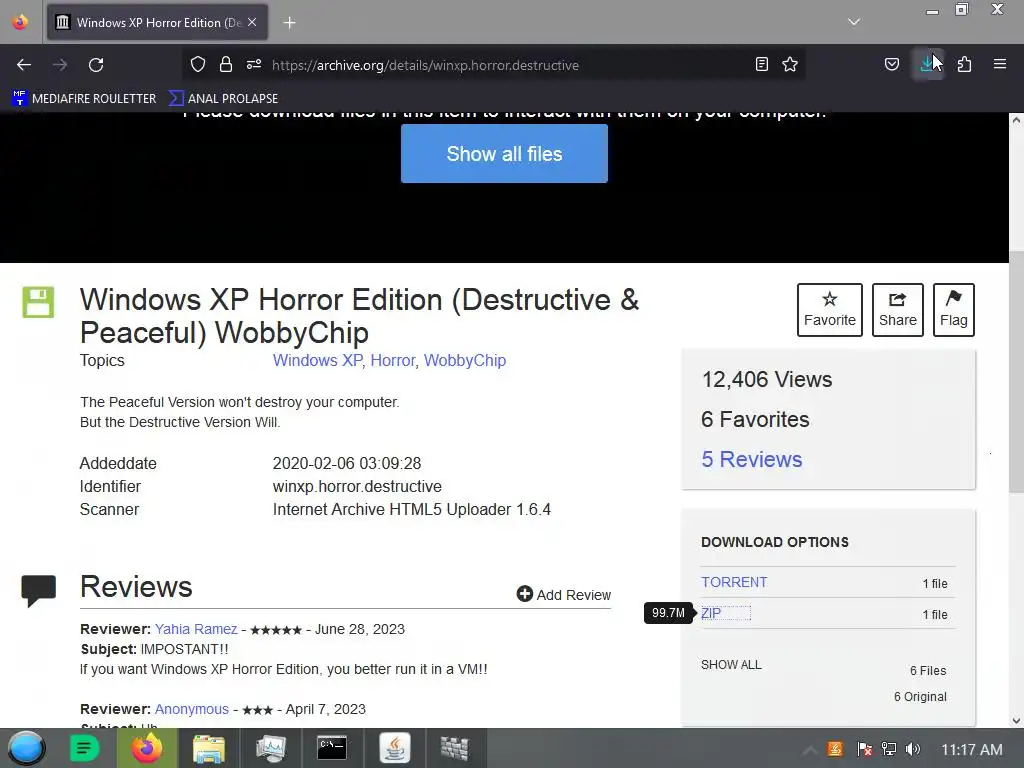Open the extensions puzzle icon
This screenshot has height=768, width=1024.
click(x=965, y=64)
